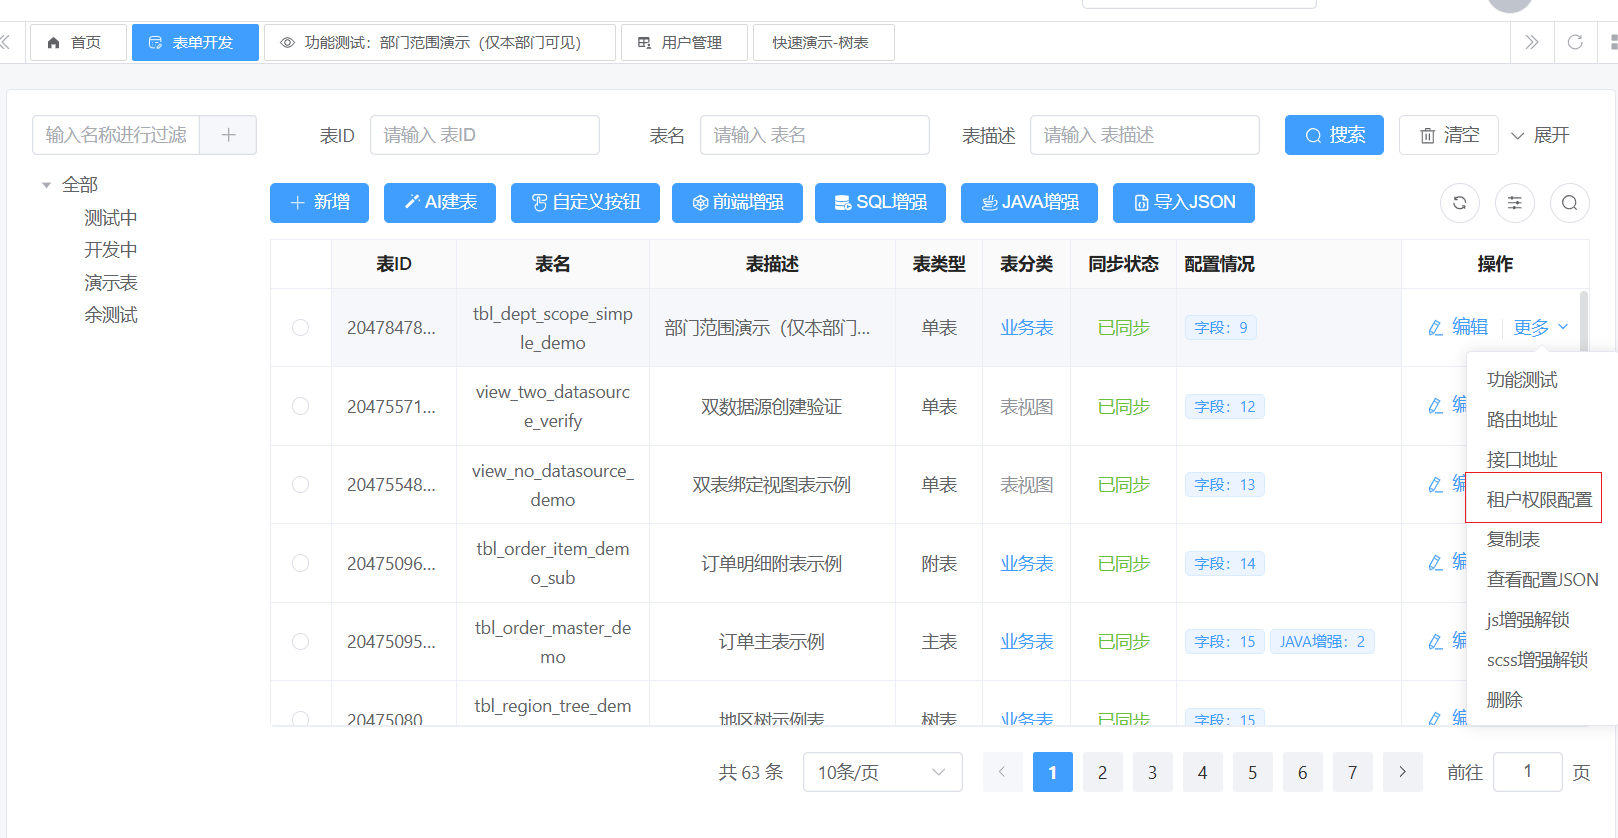Click the refresh icon above the table

1459,203
